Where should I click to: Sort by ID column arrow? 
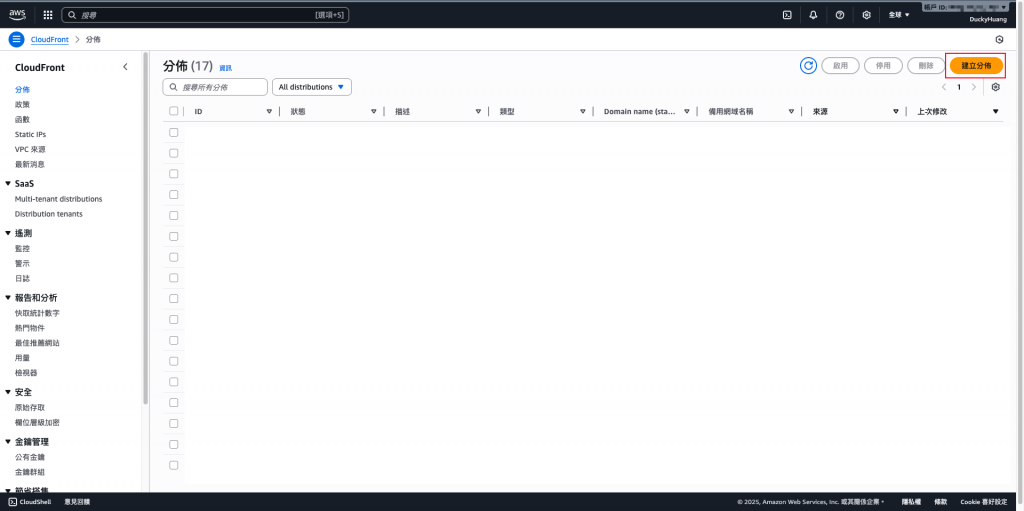(269, 112)
